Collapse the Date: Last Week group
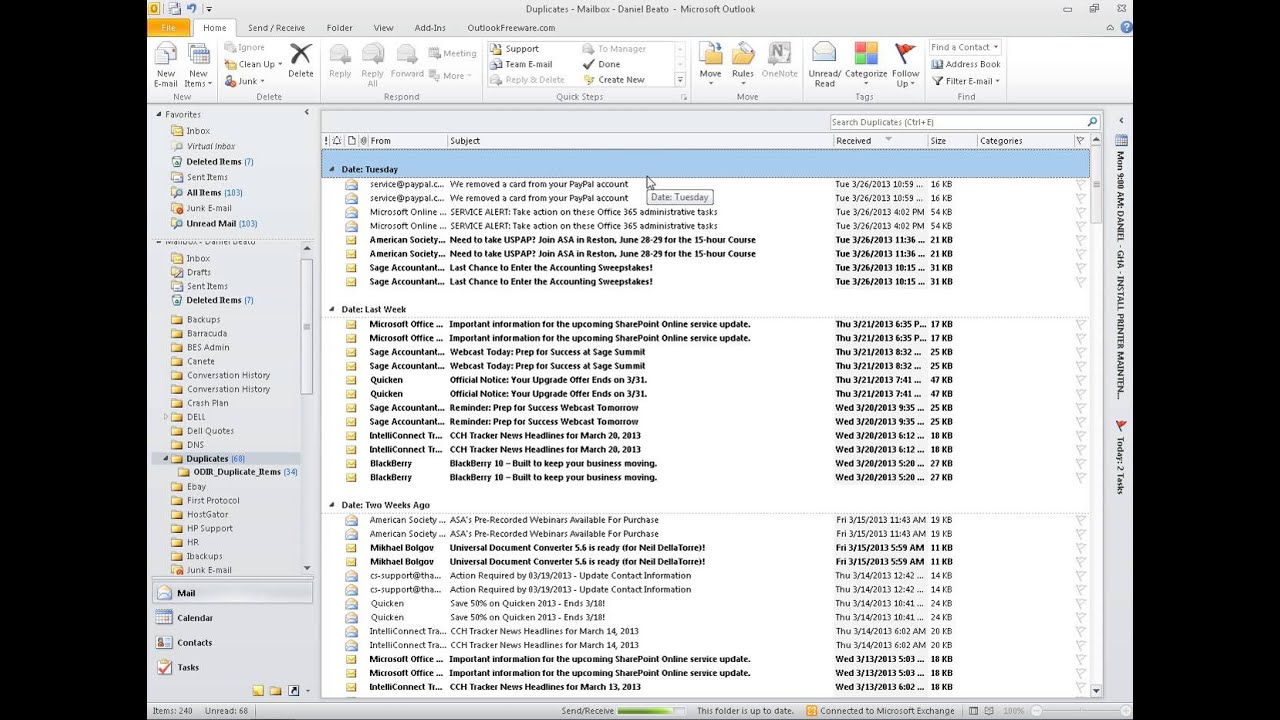Image resolution: width=1280 pixels, height=720 pixels. click(x=332, y=309)
